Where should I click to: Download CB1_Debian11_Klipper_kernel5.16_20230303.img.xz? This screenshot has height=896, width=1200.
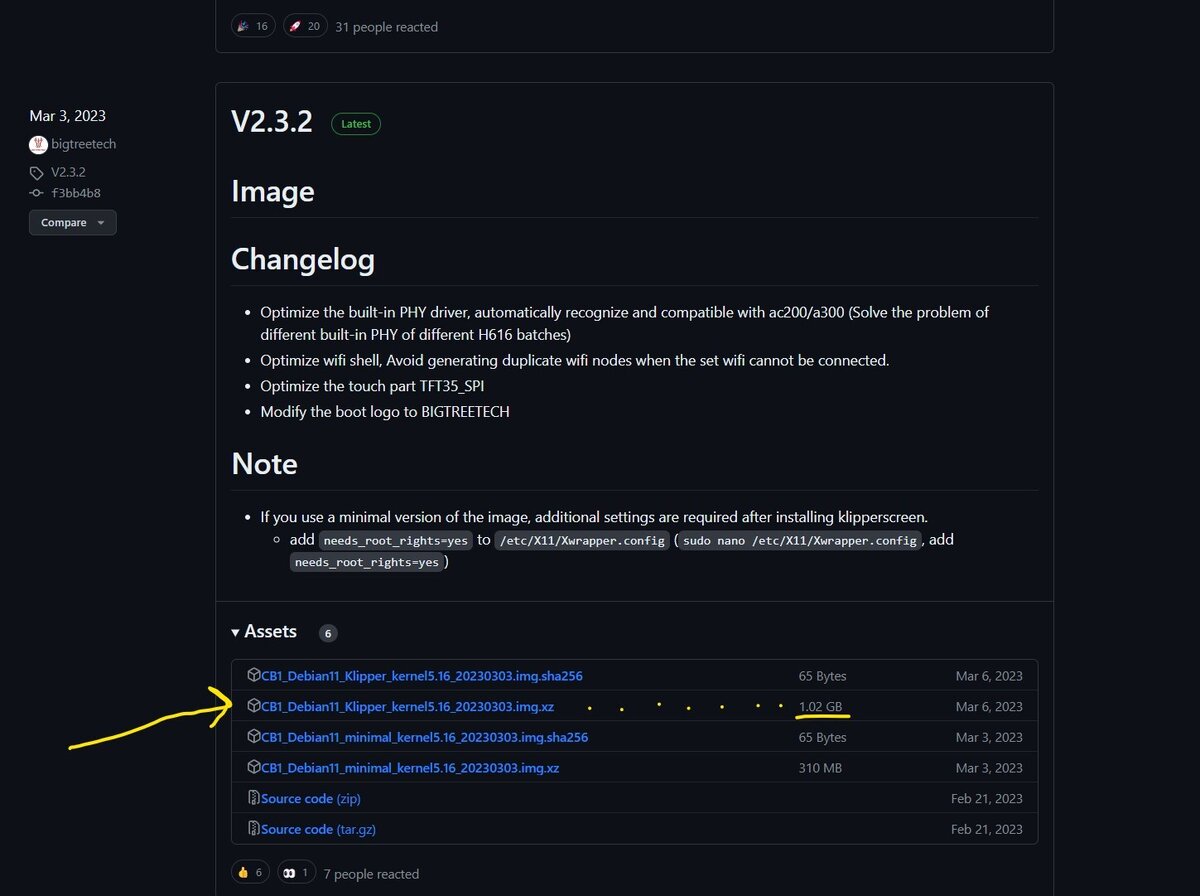click(x=407, y=706)
